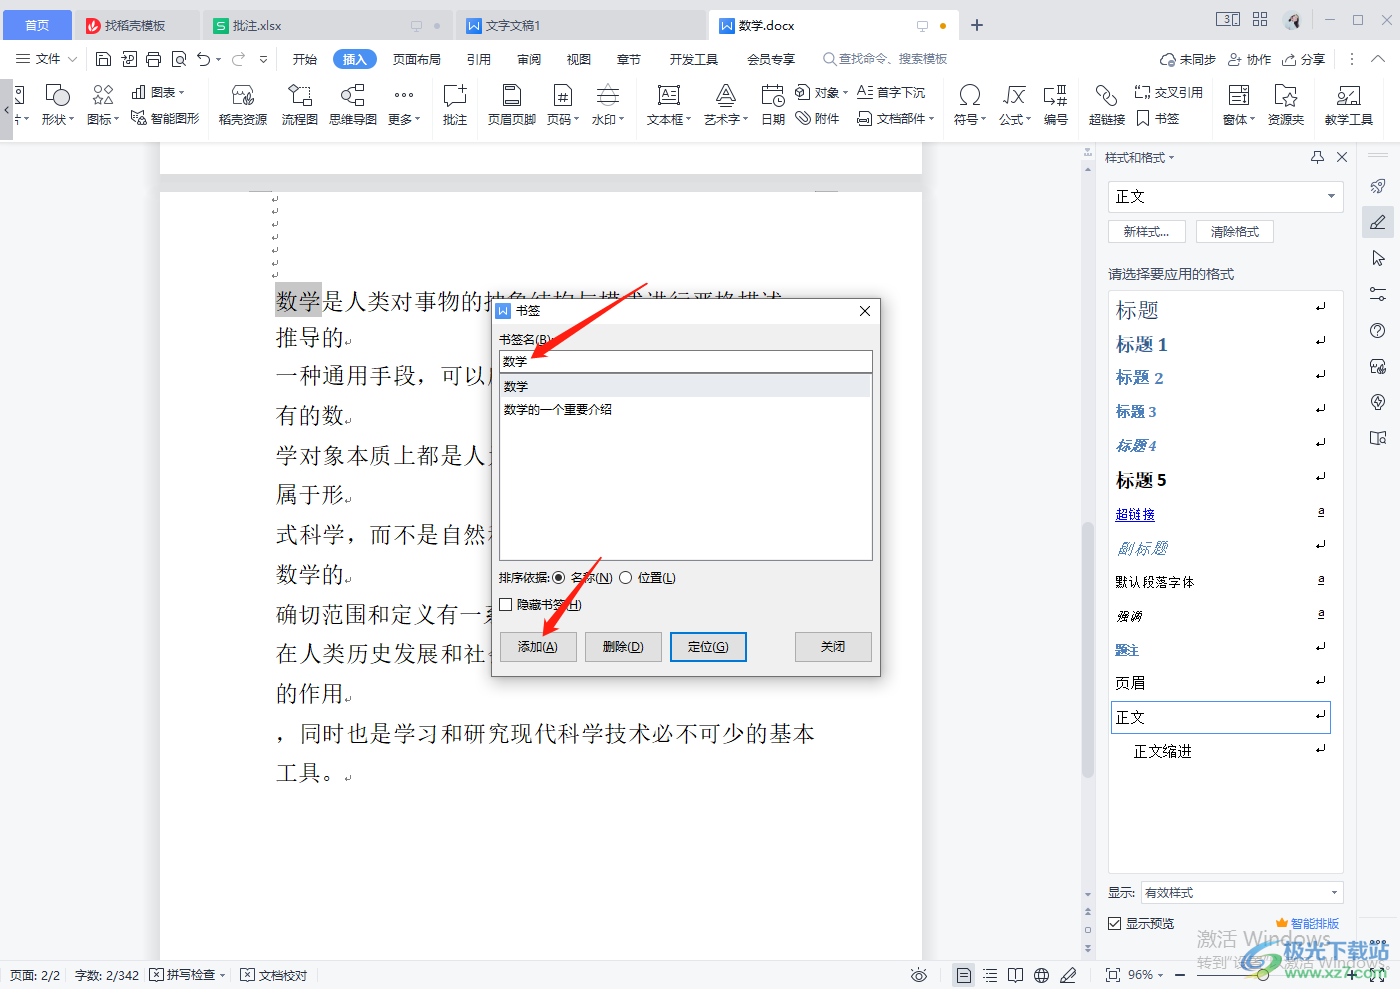Open the References (引用) tab

(x=479, y=59)
